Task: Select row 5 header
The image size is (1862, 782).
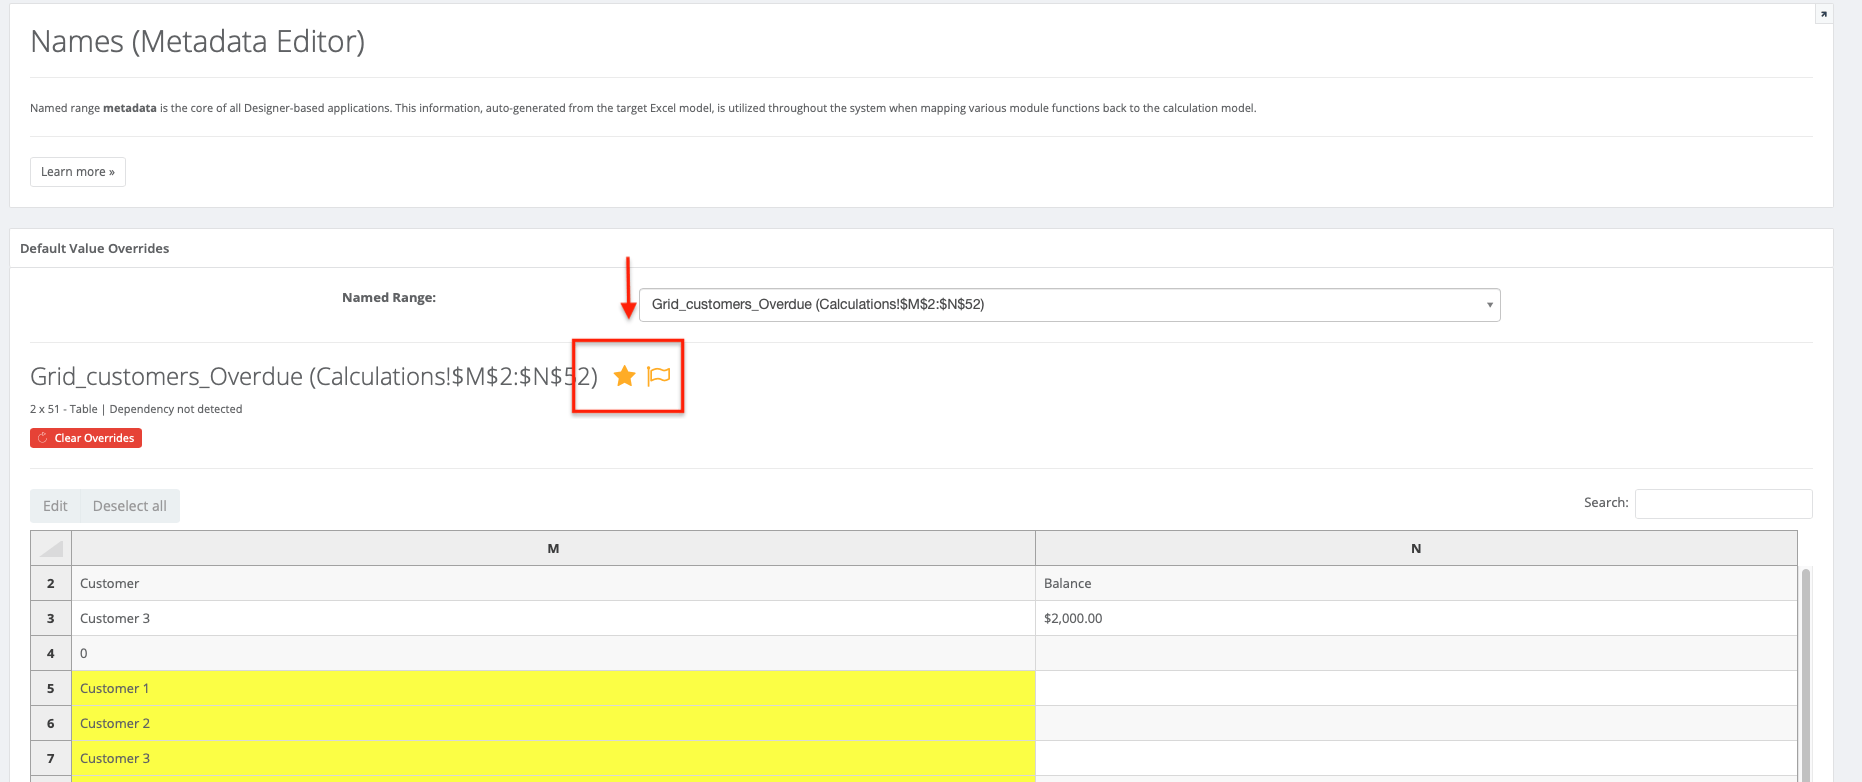Action: click(51, 688)
